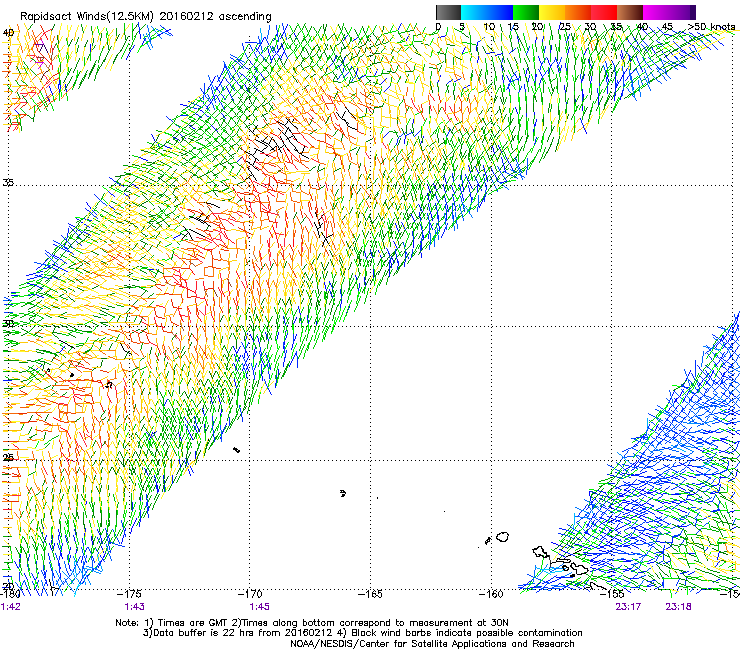Click the small island outline near -166 longitude

(343, 493)
